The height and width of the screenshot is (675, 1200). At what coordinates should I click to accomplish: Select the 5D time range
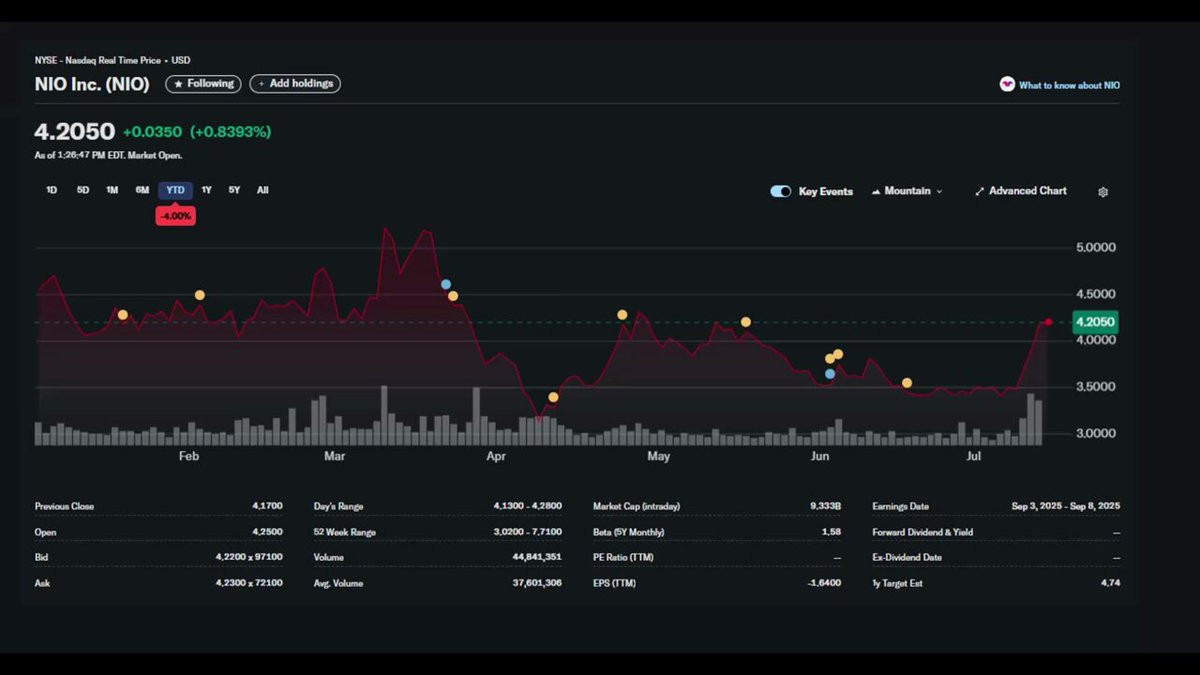coord(83,190)
